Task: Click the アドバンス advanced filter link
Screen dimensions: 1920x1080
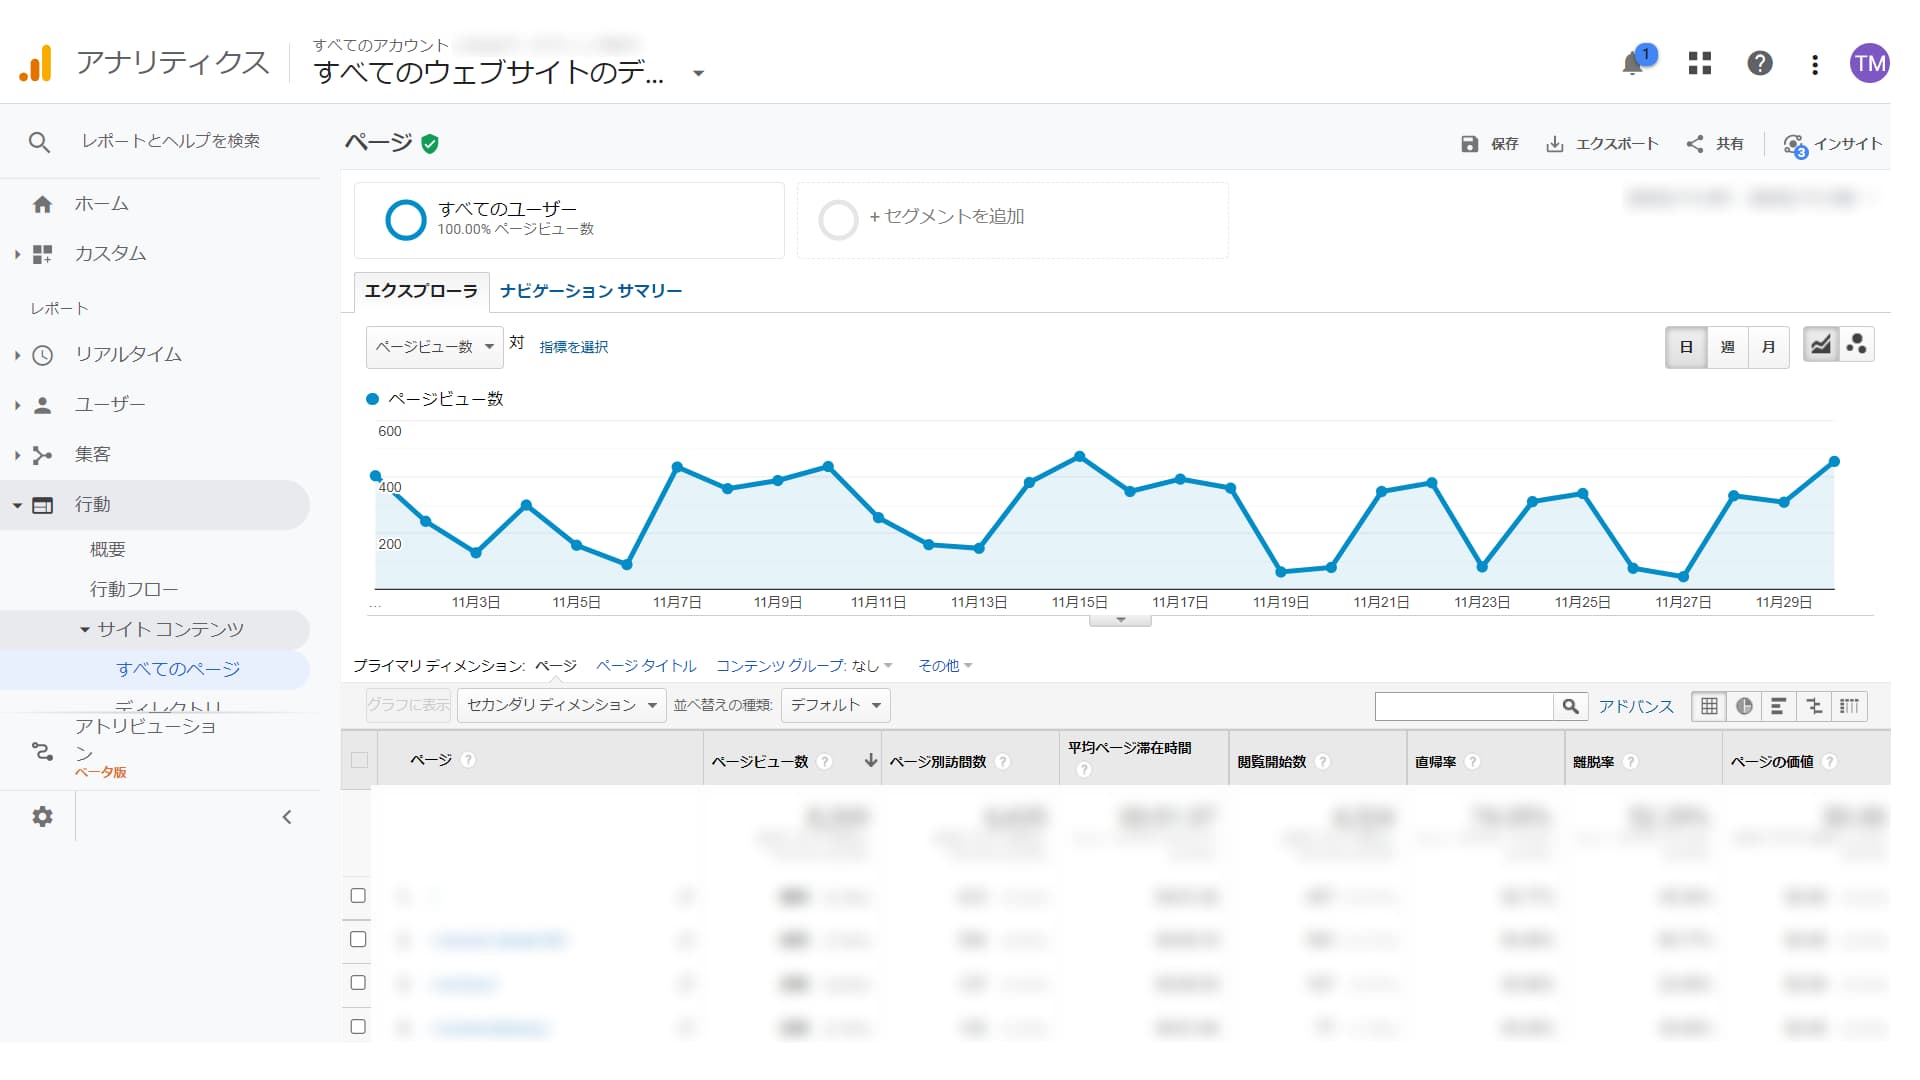Action: (x=1636, y=706)
